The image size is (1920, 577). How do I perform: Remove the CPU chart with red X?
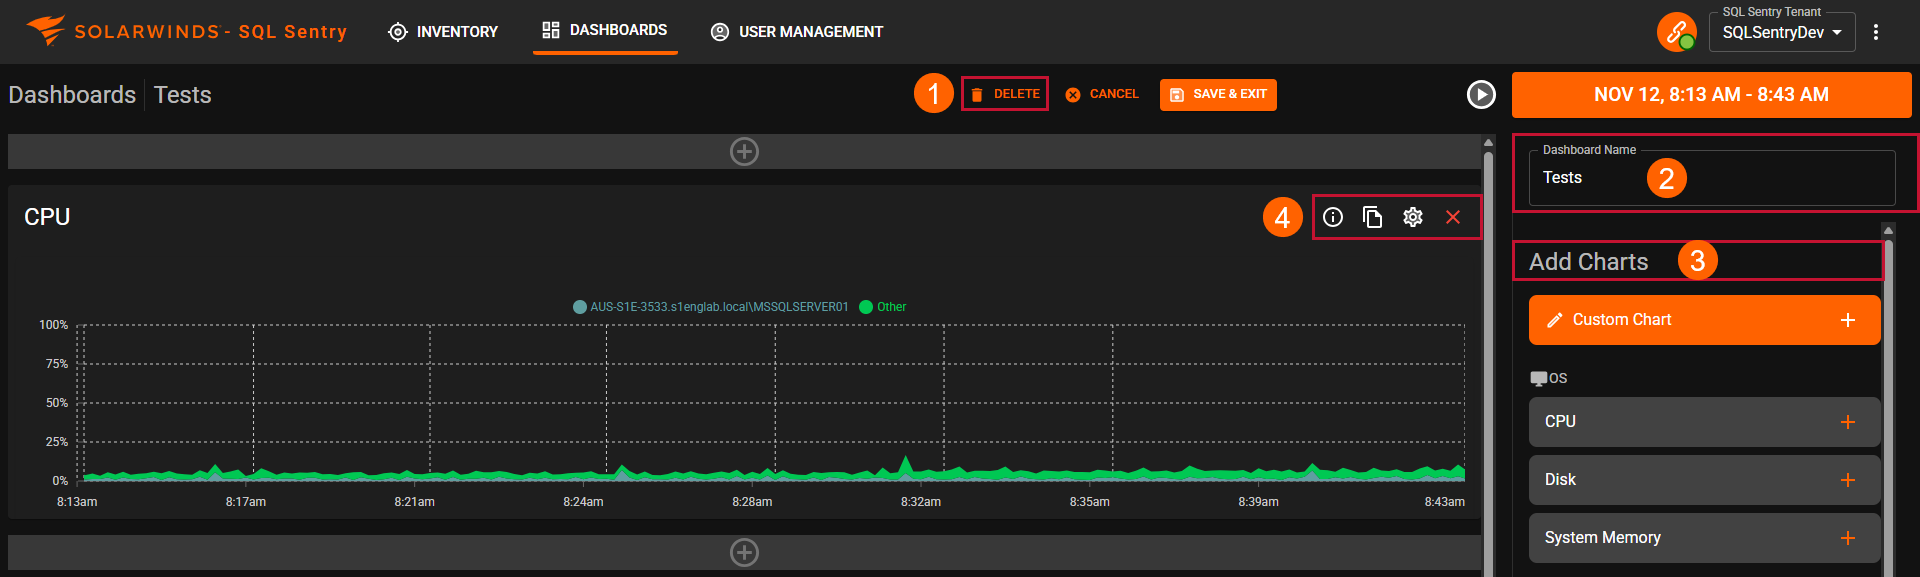pos(1453,217)
